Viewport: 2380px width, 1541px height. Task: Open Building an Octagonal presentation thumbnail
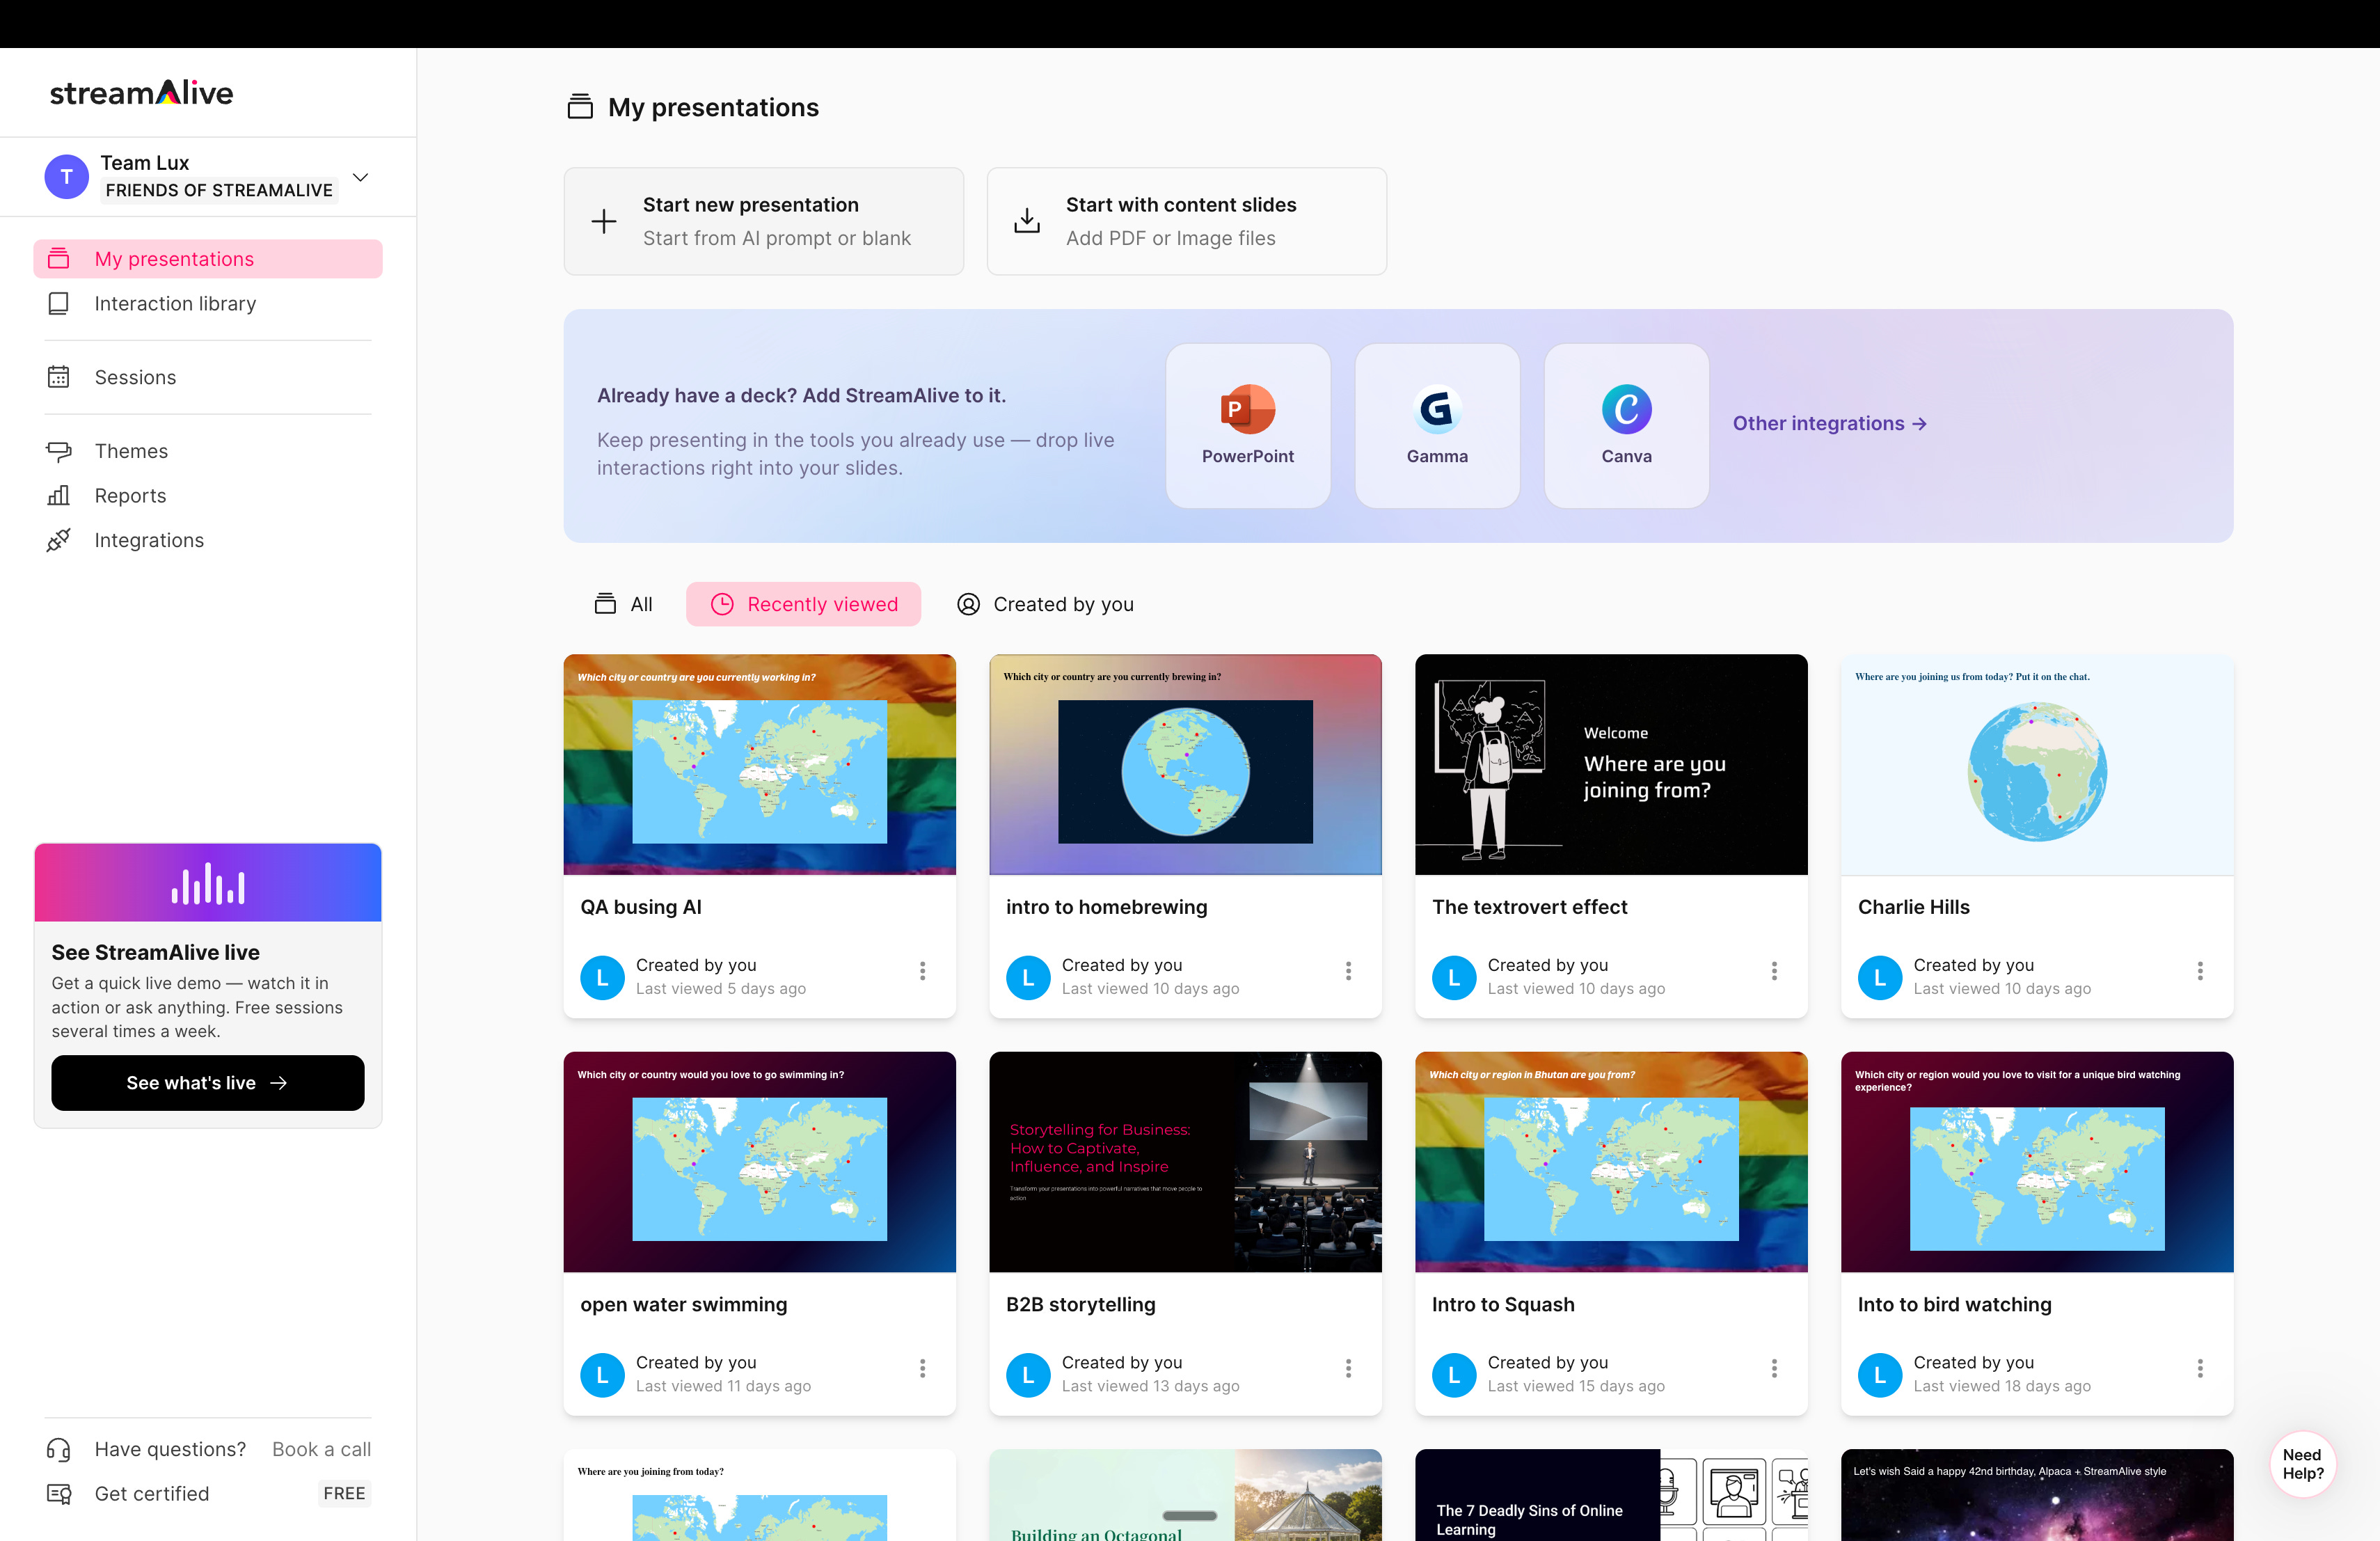coord(1186,1495)
